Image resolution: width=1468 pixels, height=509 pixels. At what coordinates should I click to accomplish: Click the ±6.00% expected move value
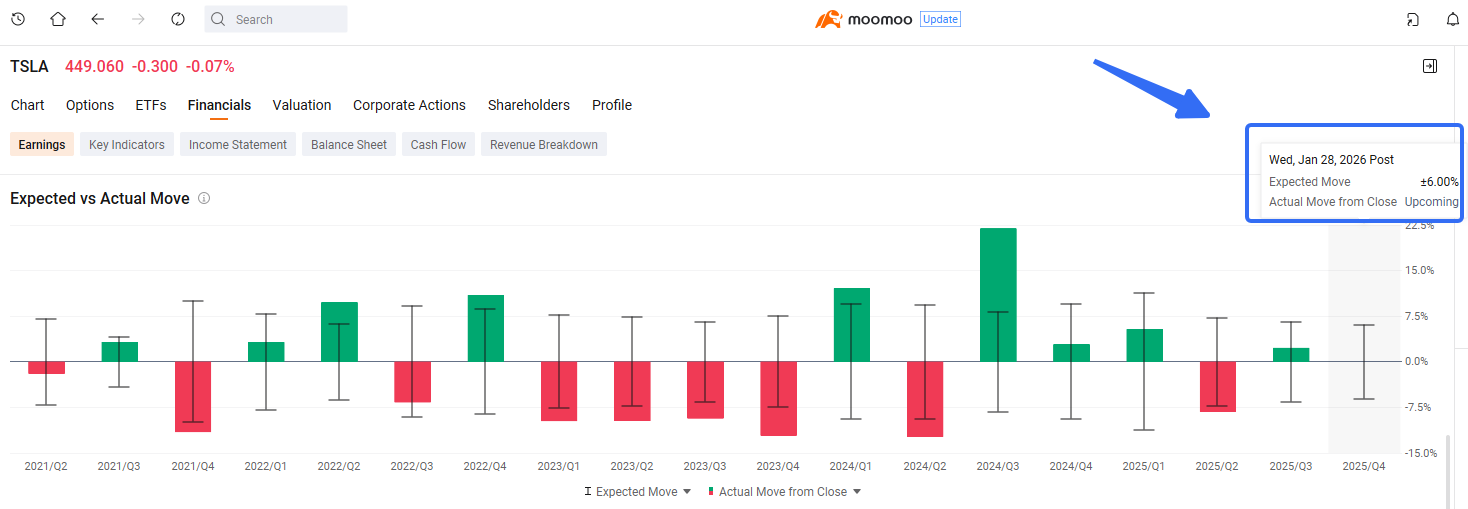[x=1439, y=182]
